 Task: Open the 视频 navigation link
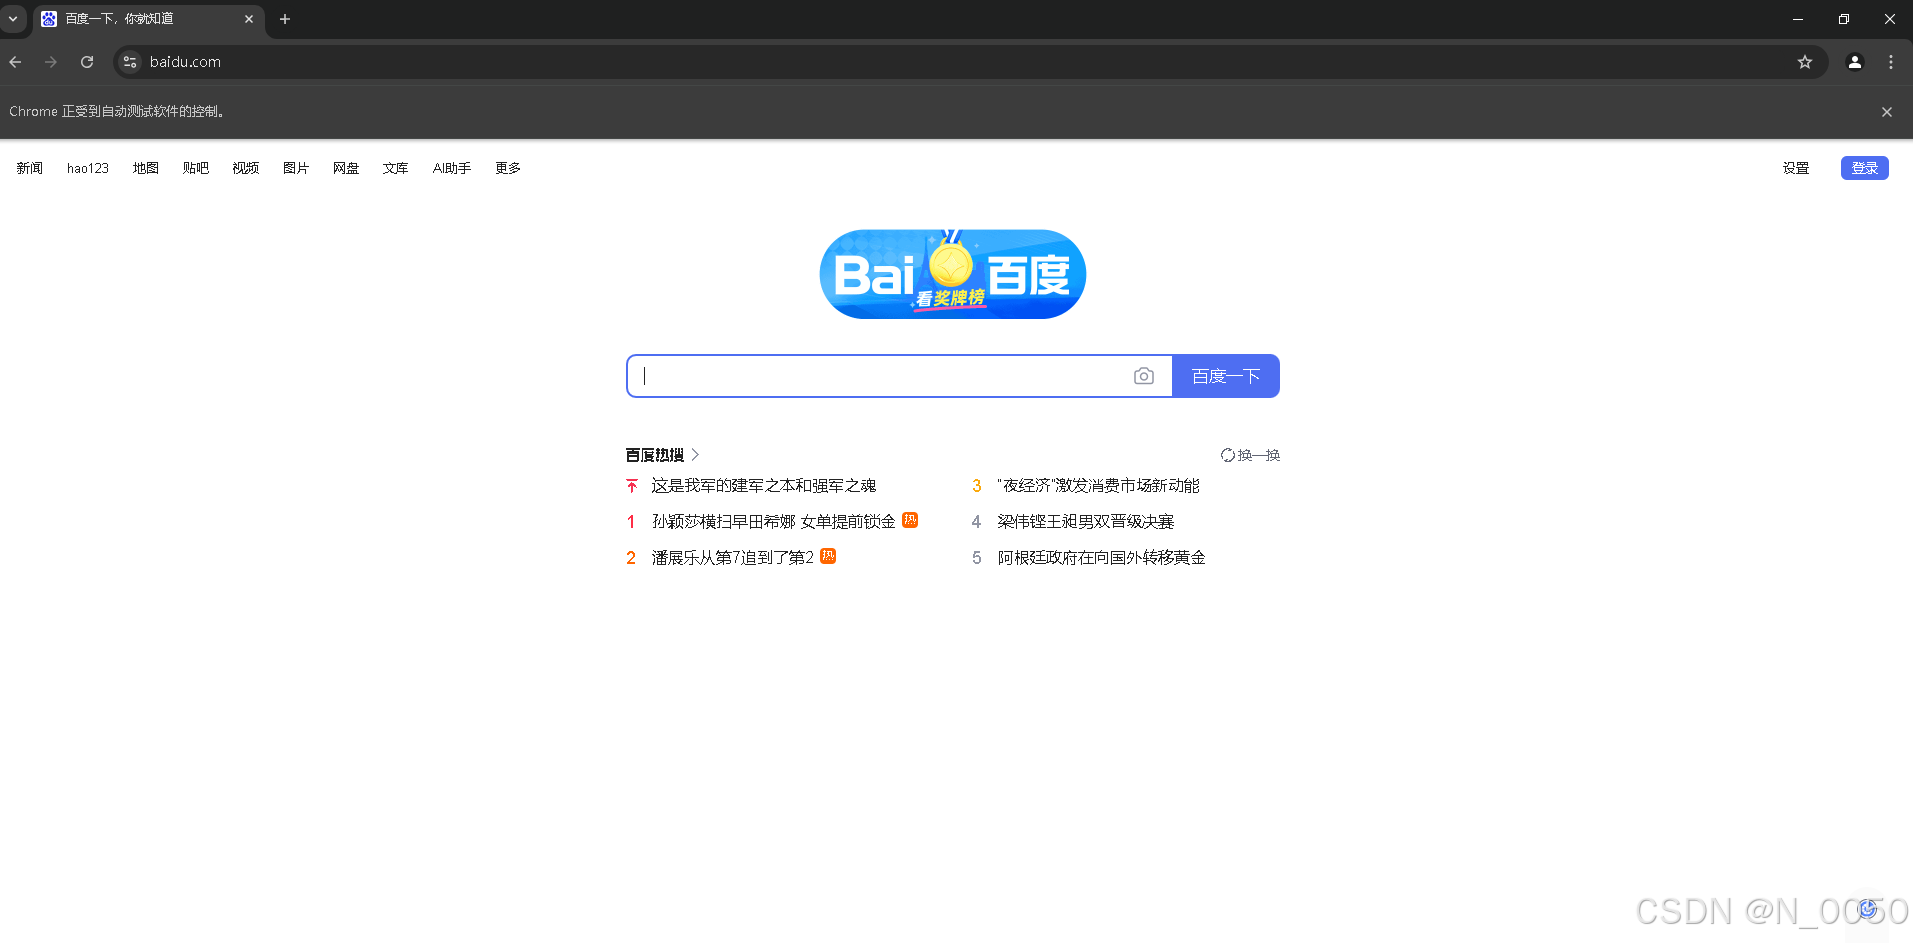point(246,168)
